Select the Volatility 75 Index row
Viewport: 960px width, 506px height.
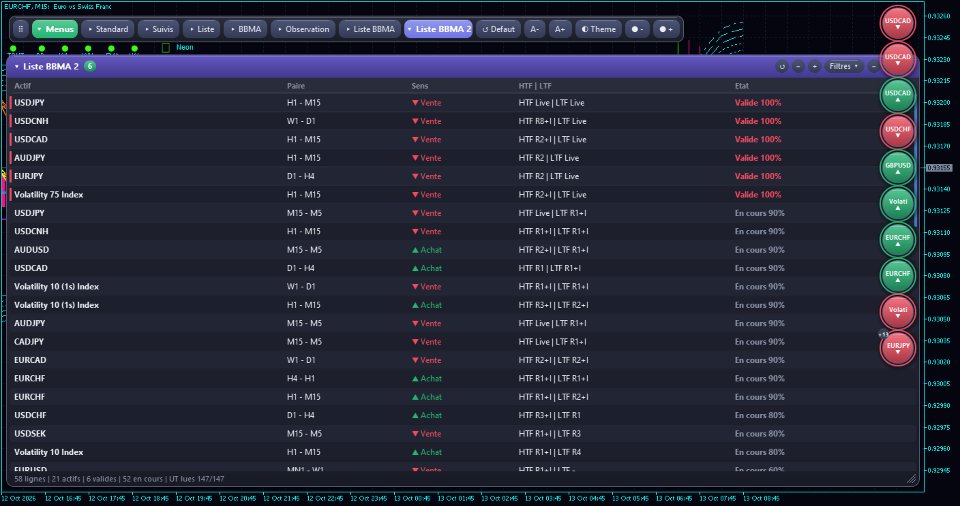(462, 194)
